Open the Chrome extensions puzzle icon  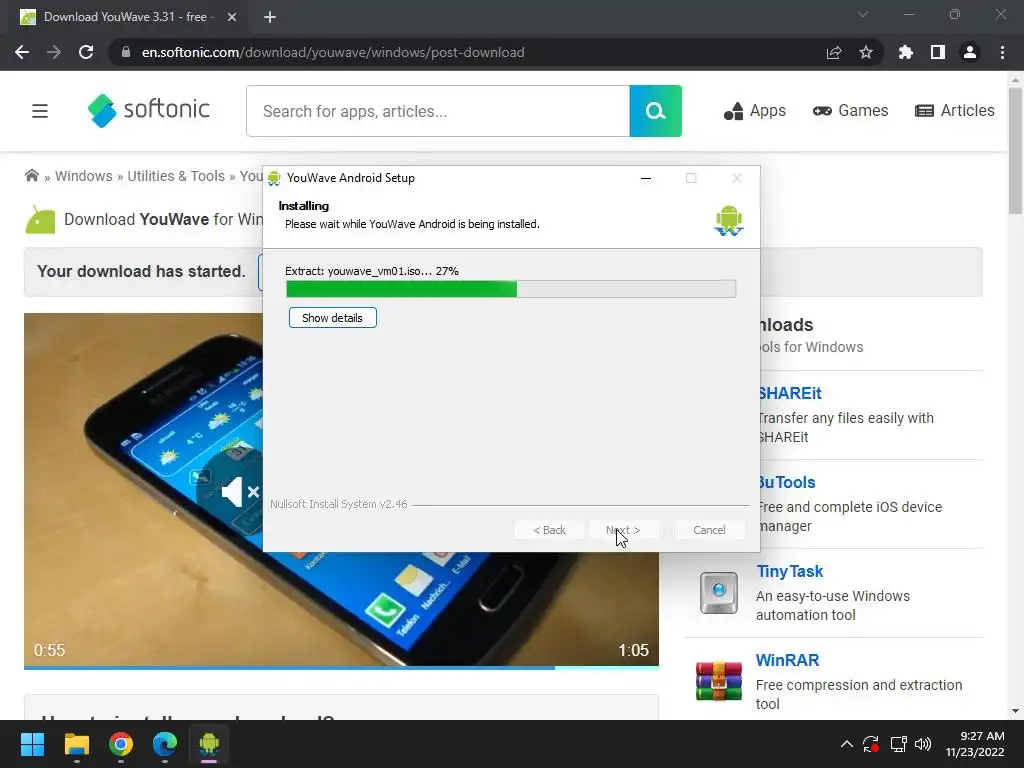click(906, 52)
